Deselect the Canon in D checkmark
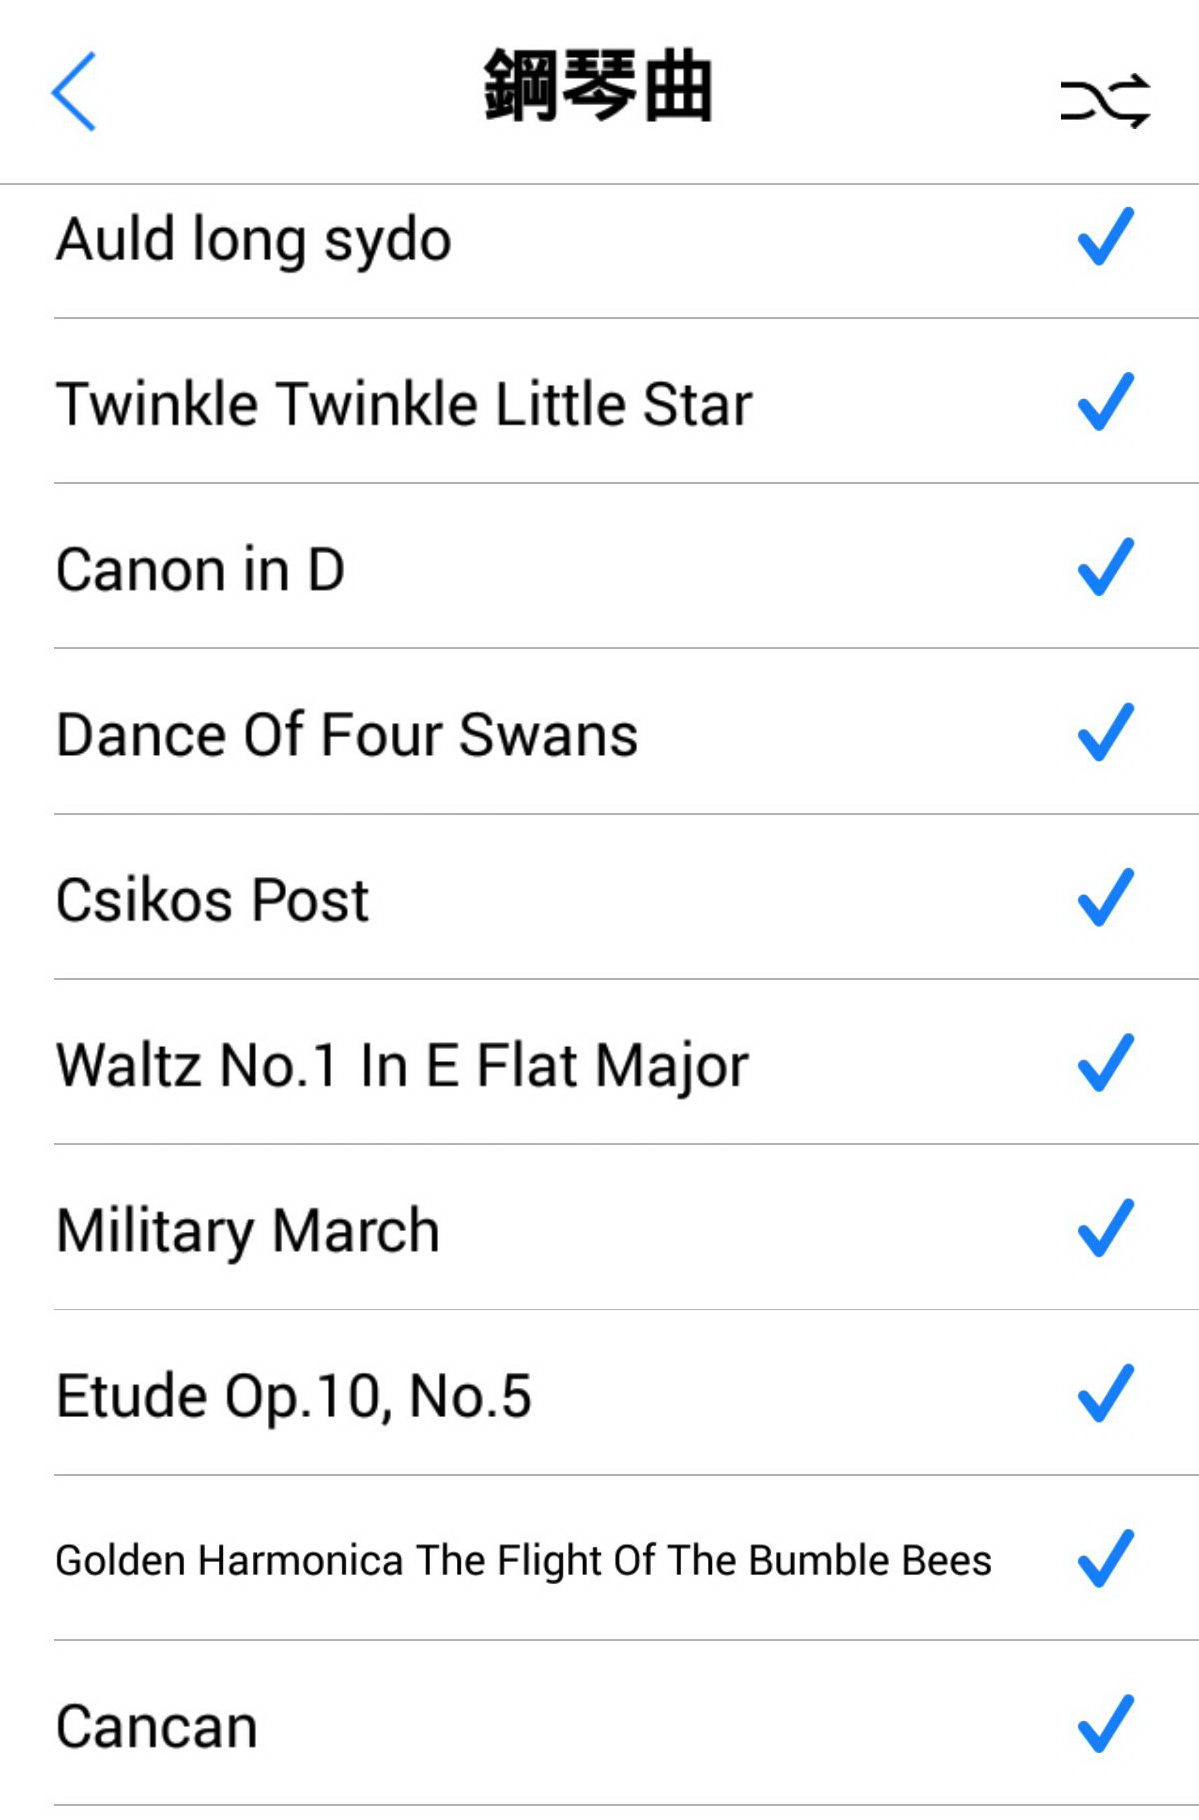The image size is (1199, 1820). click(1105, 567)
